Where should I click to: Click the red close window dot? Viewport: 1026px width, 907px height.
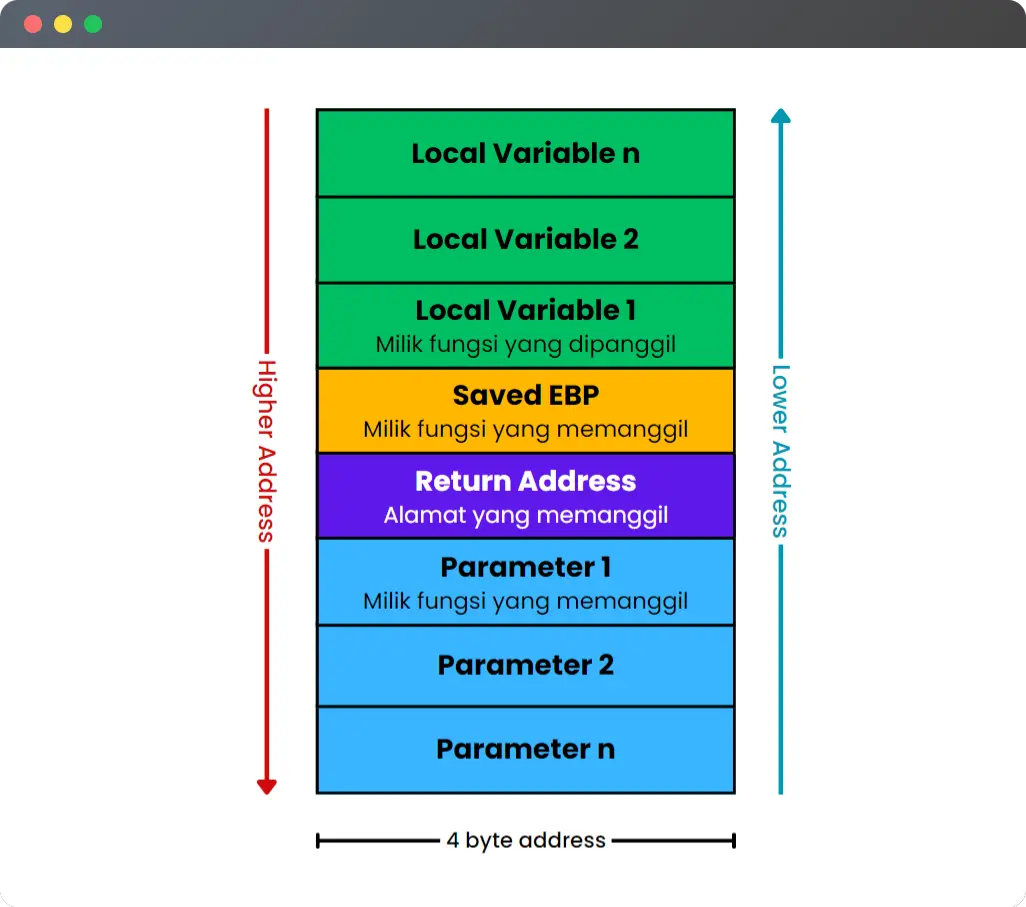click(33, 24)
